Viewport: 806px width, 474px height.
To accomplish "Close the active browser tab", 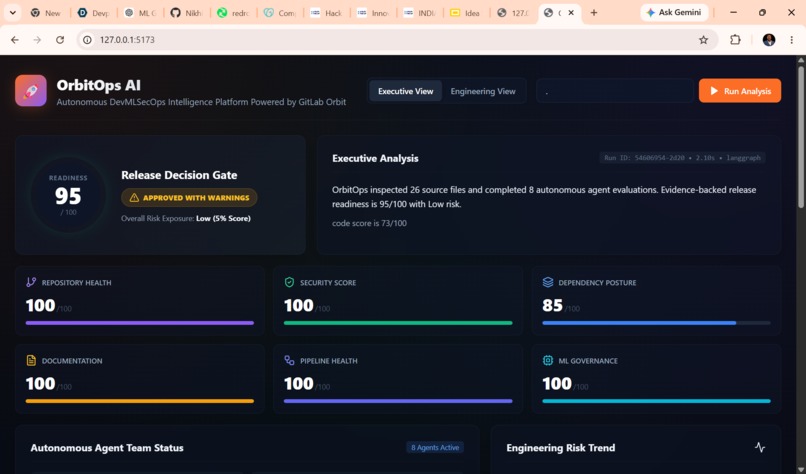I will pyautogui.click(x=571, y=13).
